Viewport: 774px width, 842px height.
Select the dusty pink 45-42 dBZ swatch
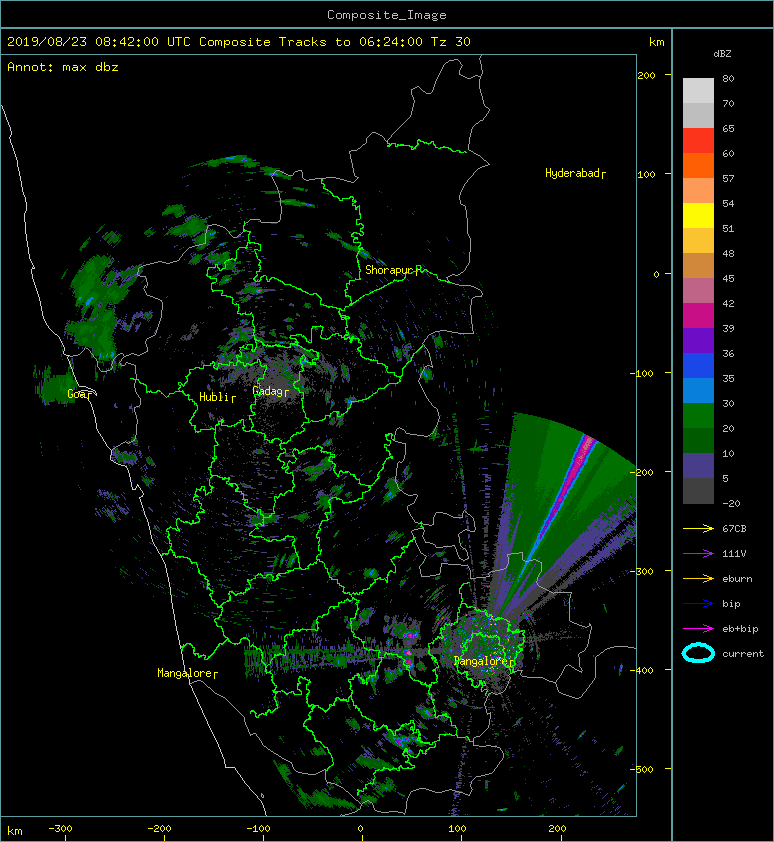[x=698, y=291]
